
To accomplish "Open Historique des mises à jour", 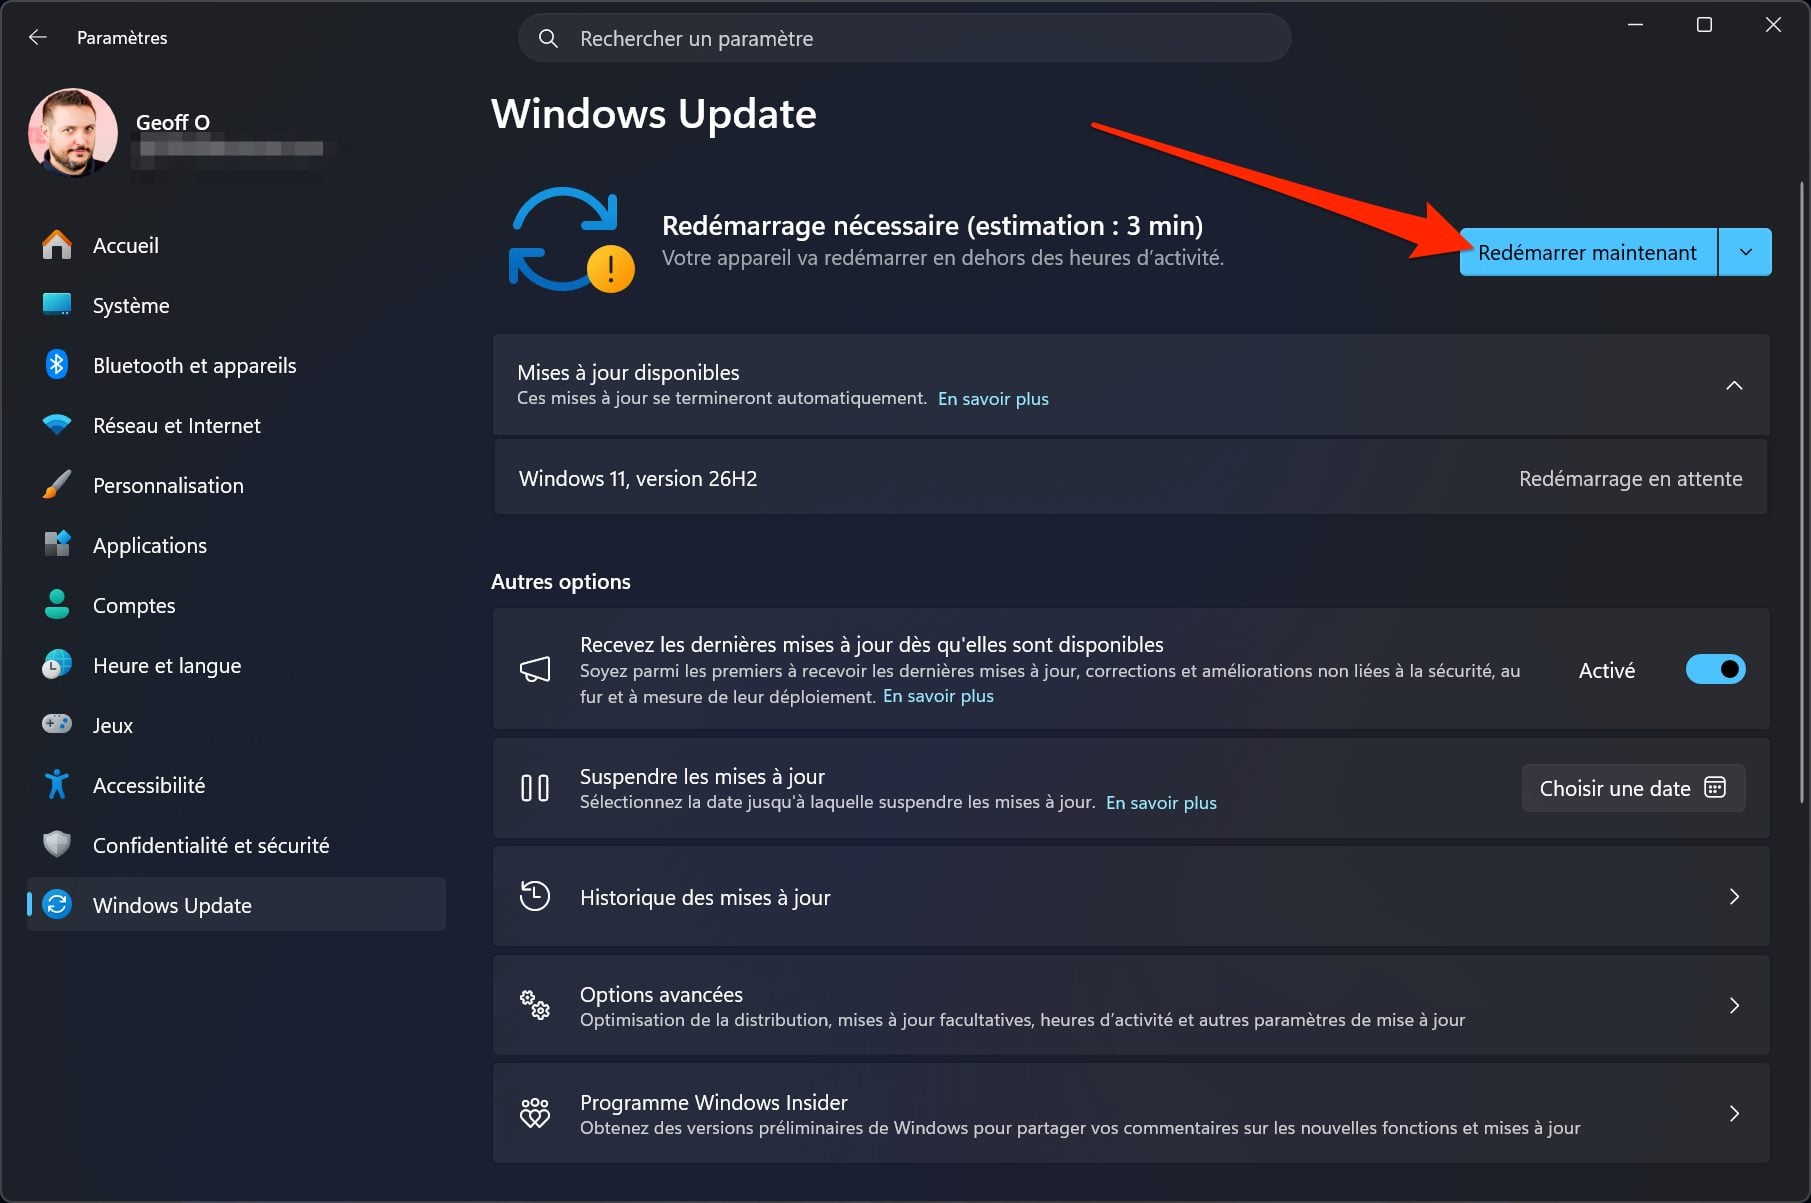I will (1131, 897).
